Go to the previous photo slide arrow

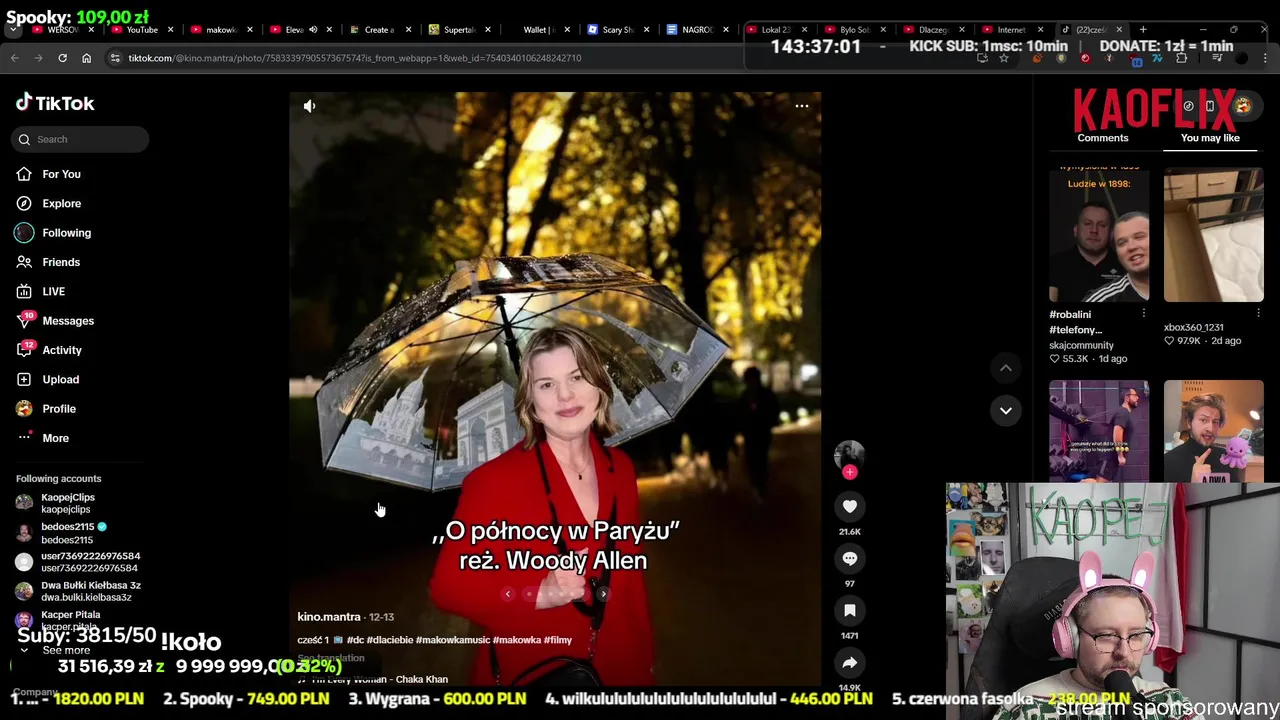click(x=508, y=594)
